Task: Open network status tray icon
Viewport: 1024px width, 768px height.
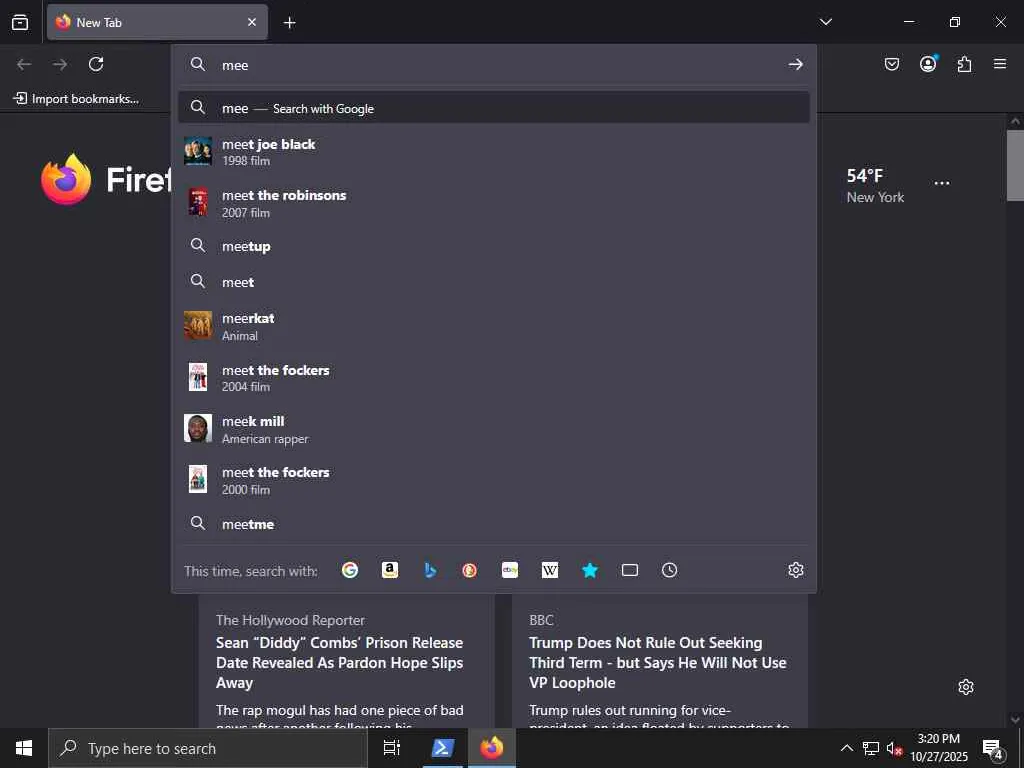Action: 871,748
